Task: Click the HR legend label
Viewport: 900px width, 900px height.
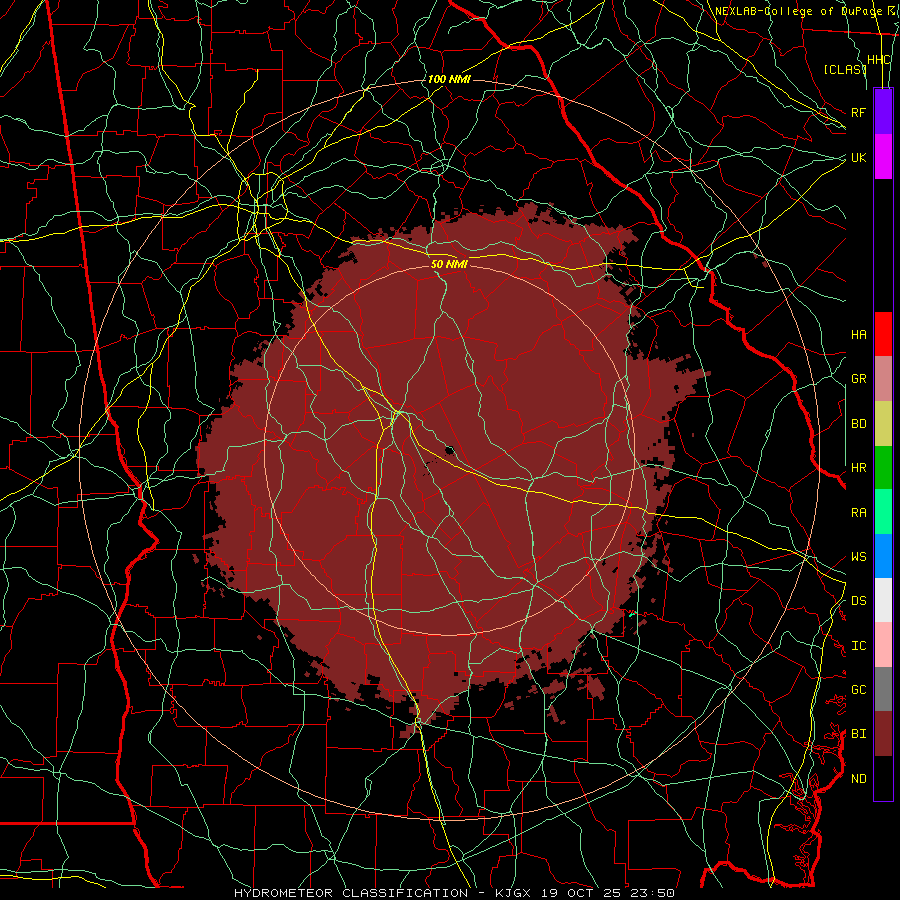Action: point(859,468)
